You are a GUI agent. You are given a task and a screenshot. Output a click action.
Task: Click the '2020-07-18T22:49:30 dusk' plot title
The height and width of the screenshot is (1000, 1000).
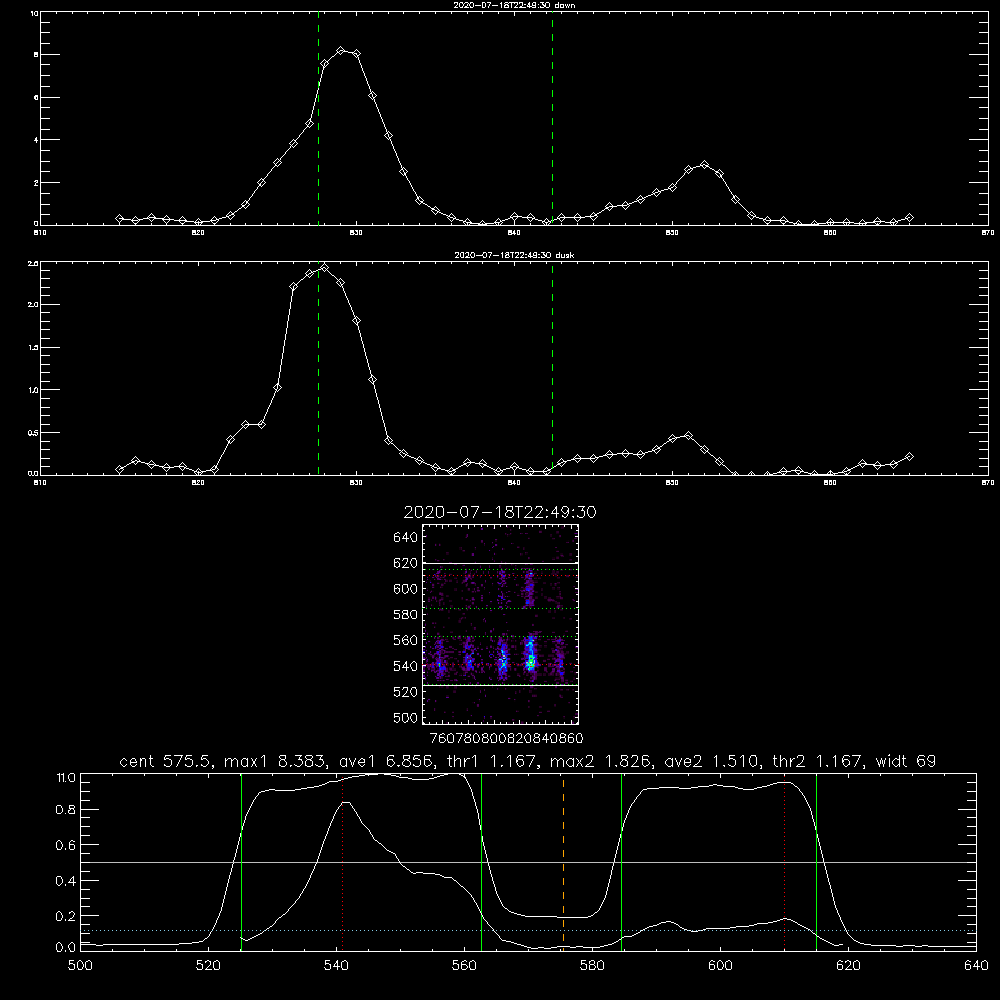pyautogui.click(x=514, y=255)
